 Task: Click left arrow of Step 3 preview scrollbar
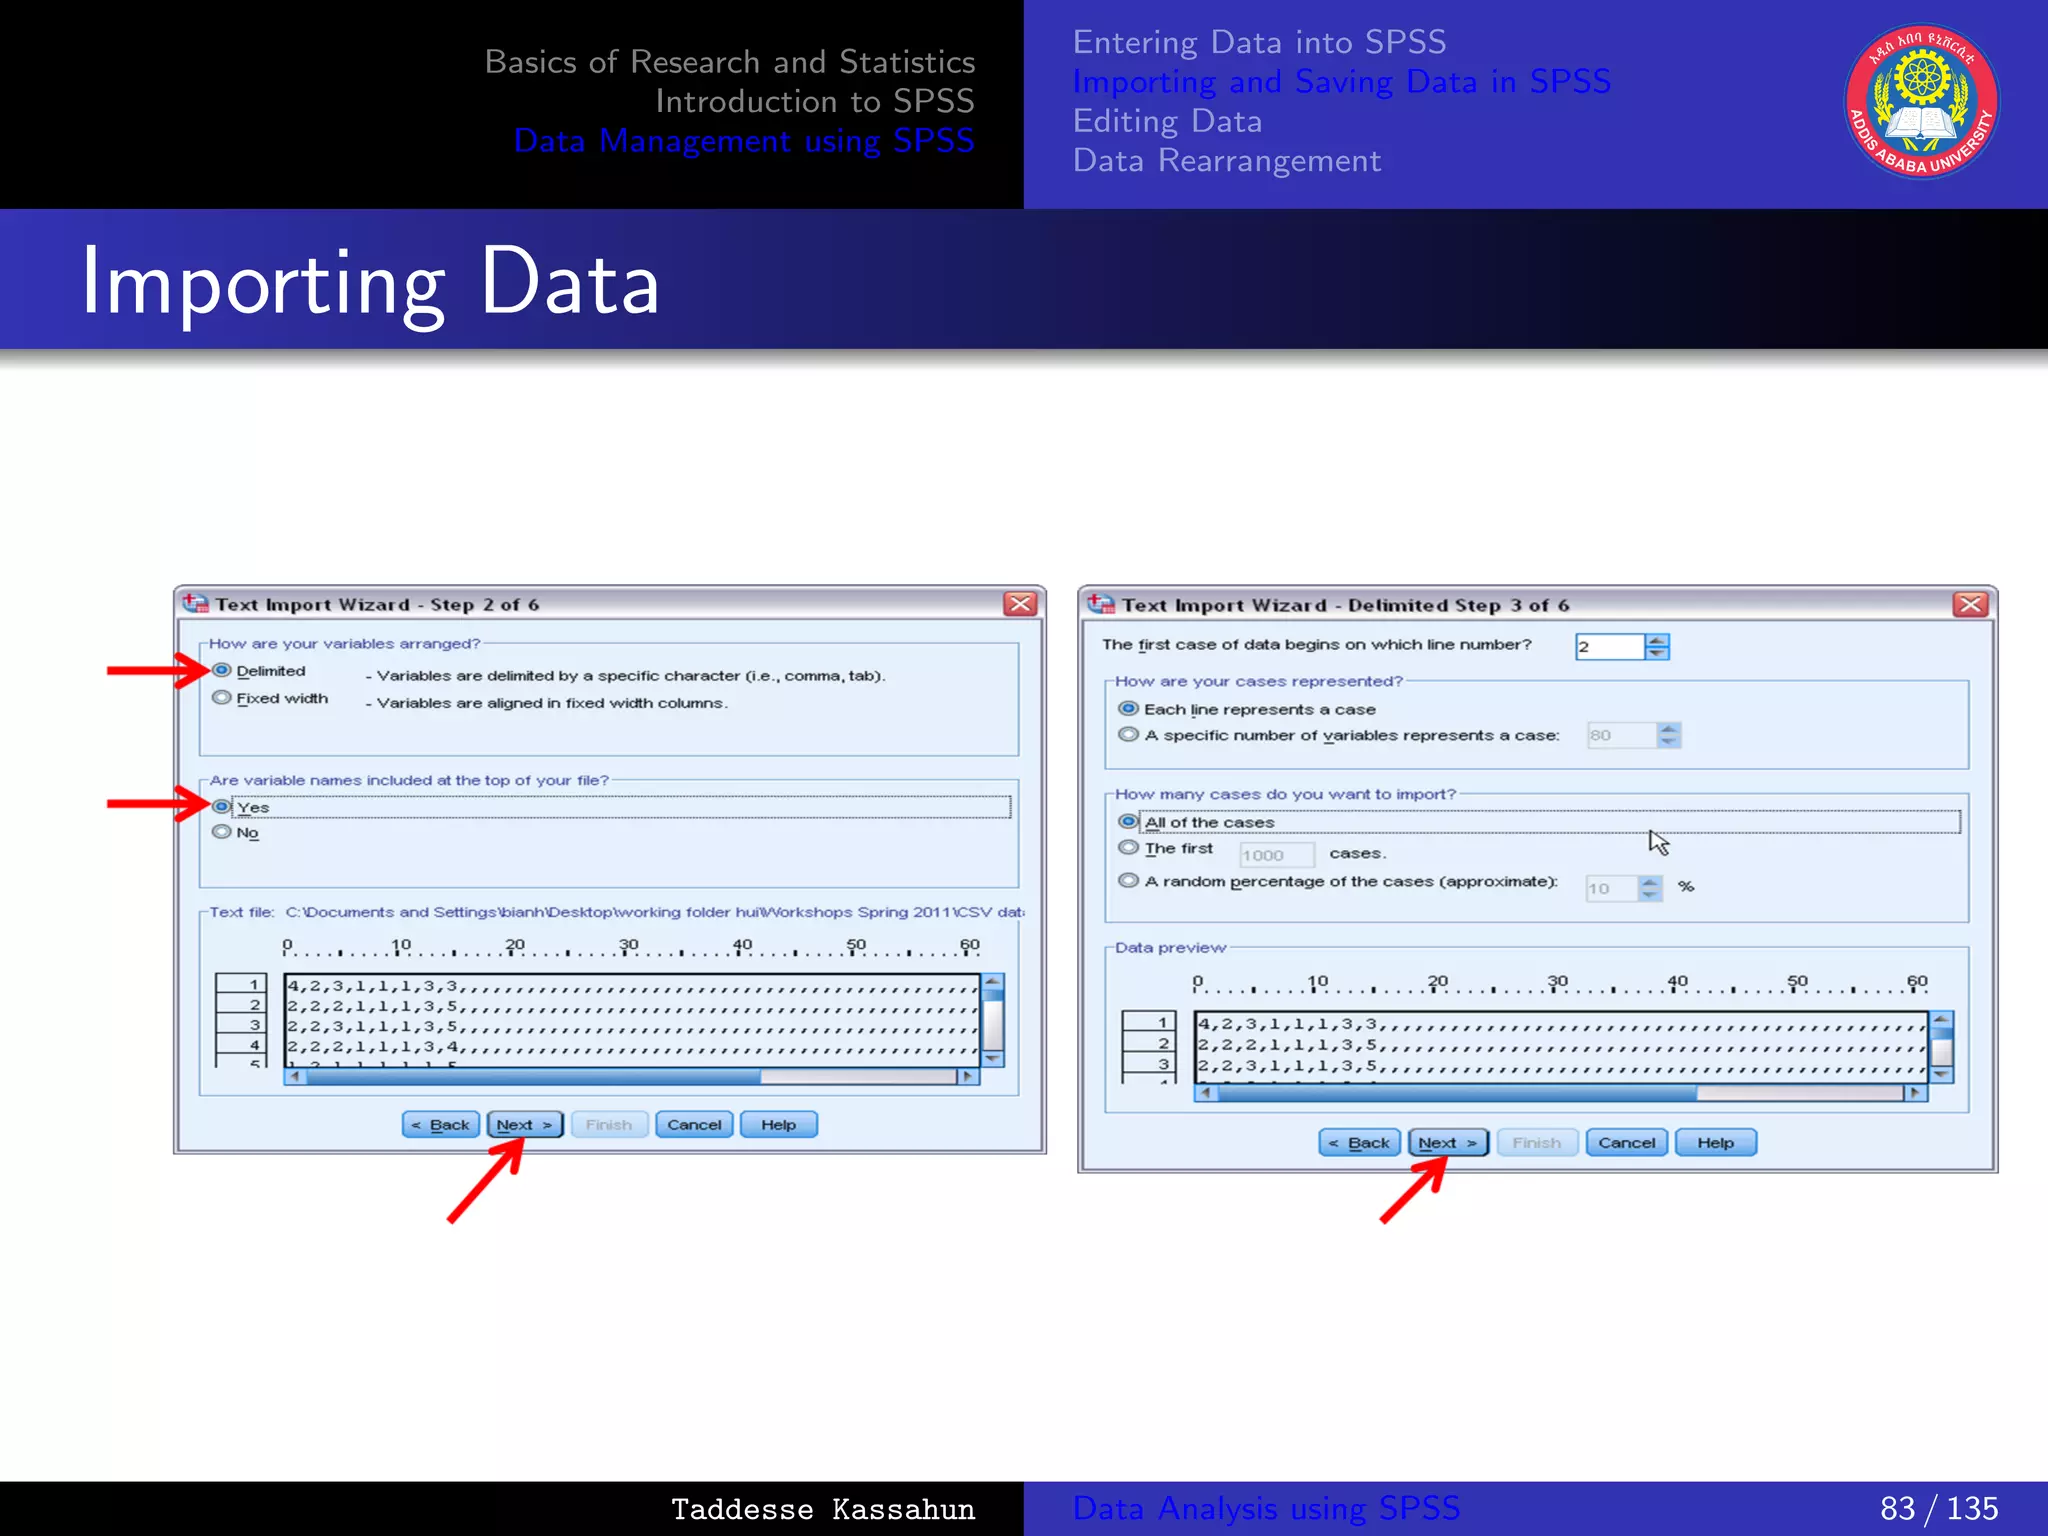1207,1093
